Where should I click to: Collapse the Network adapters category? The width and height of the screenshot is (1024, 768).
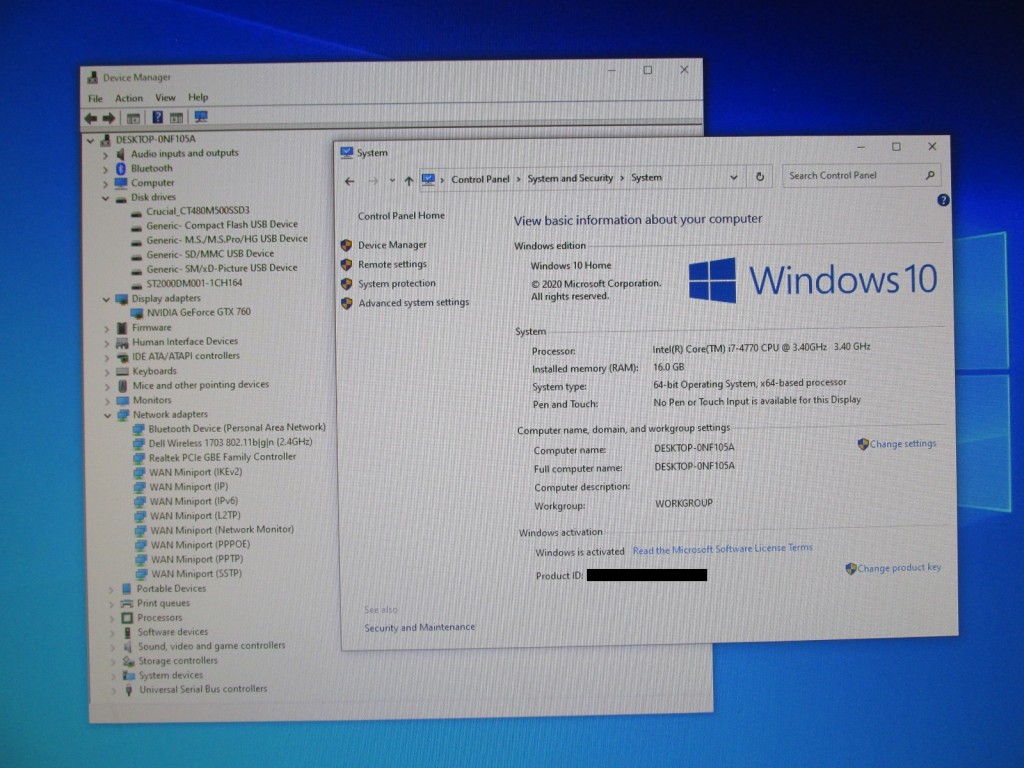(108, 415)
